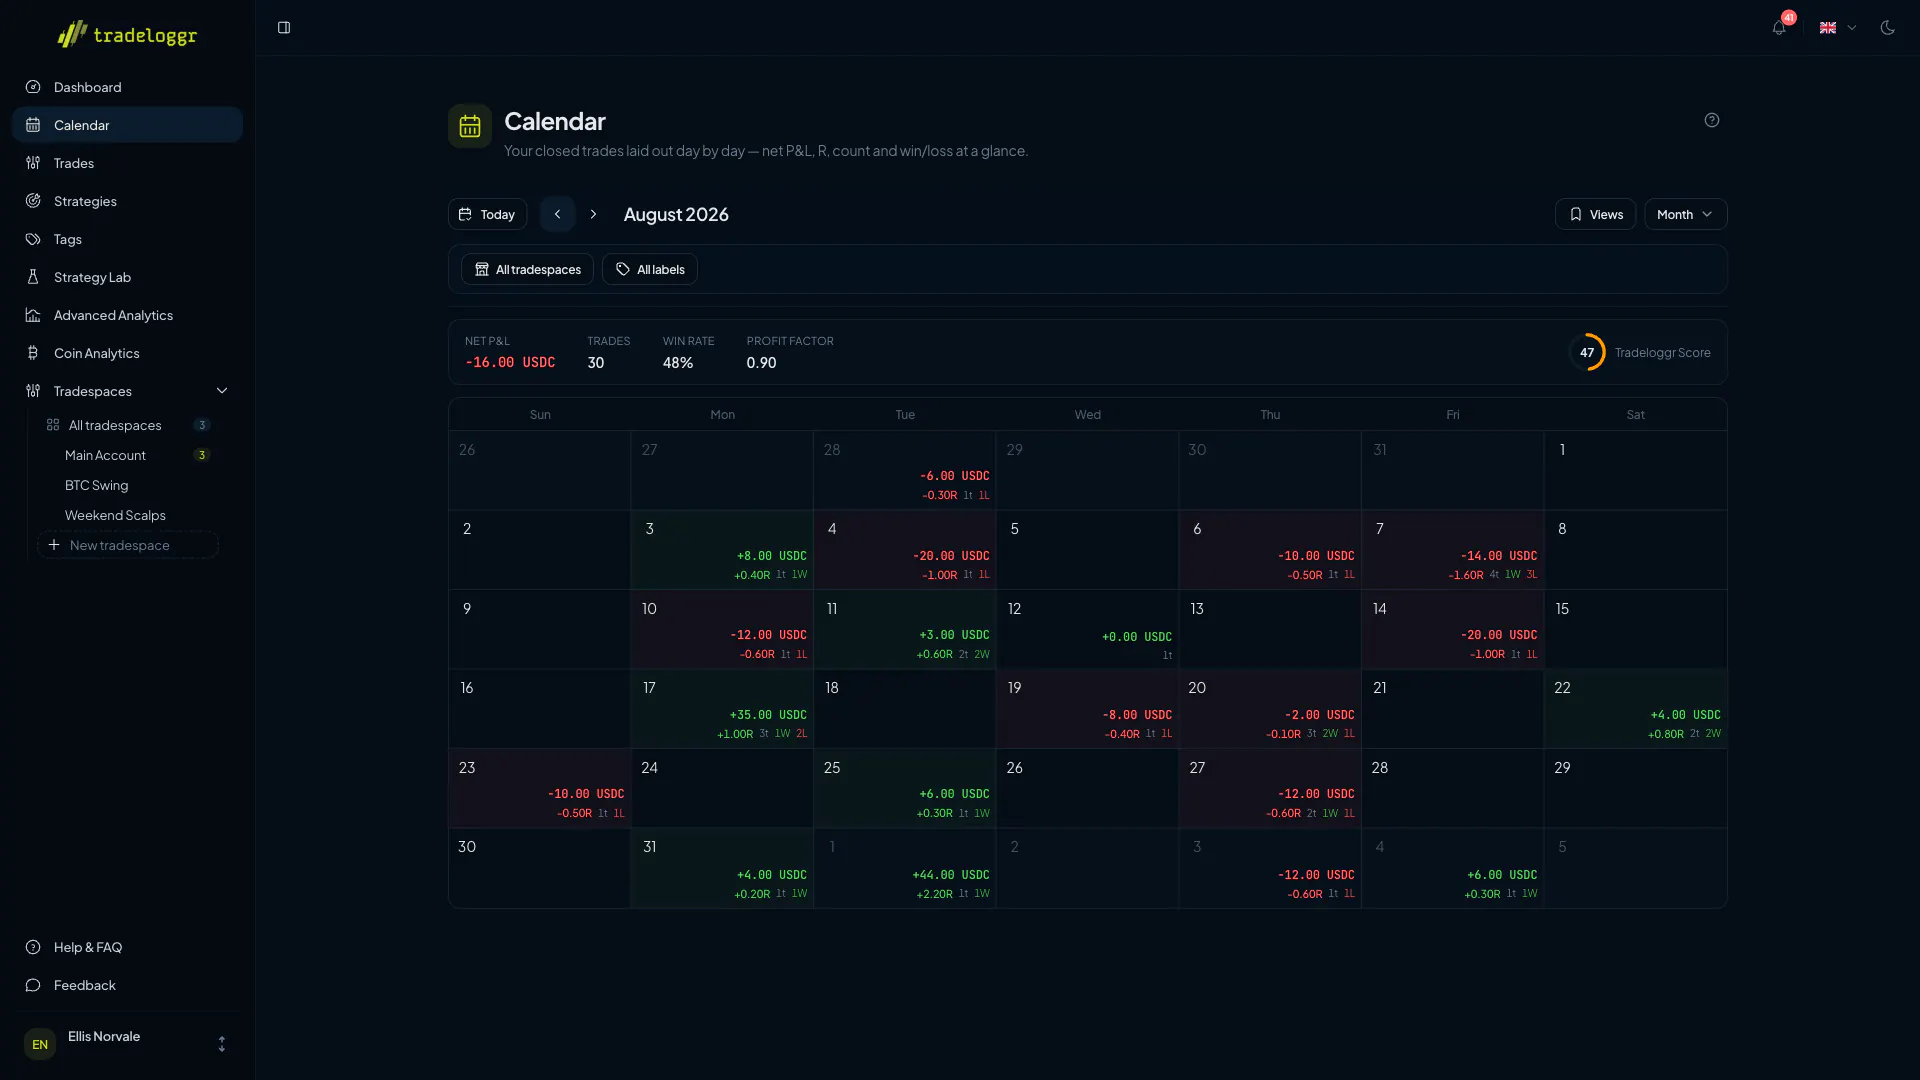Select the BTC Swing tradespace
This screenshot has height=1080, width=1920.
tap(128, 485)
